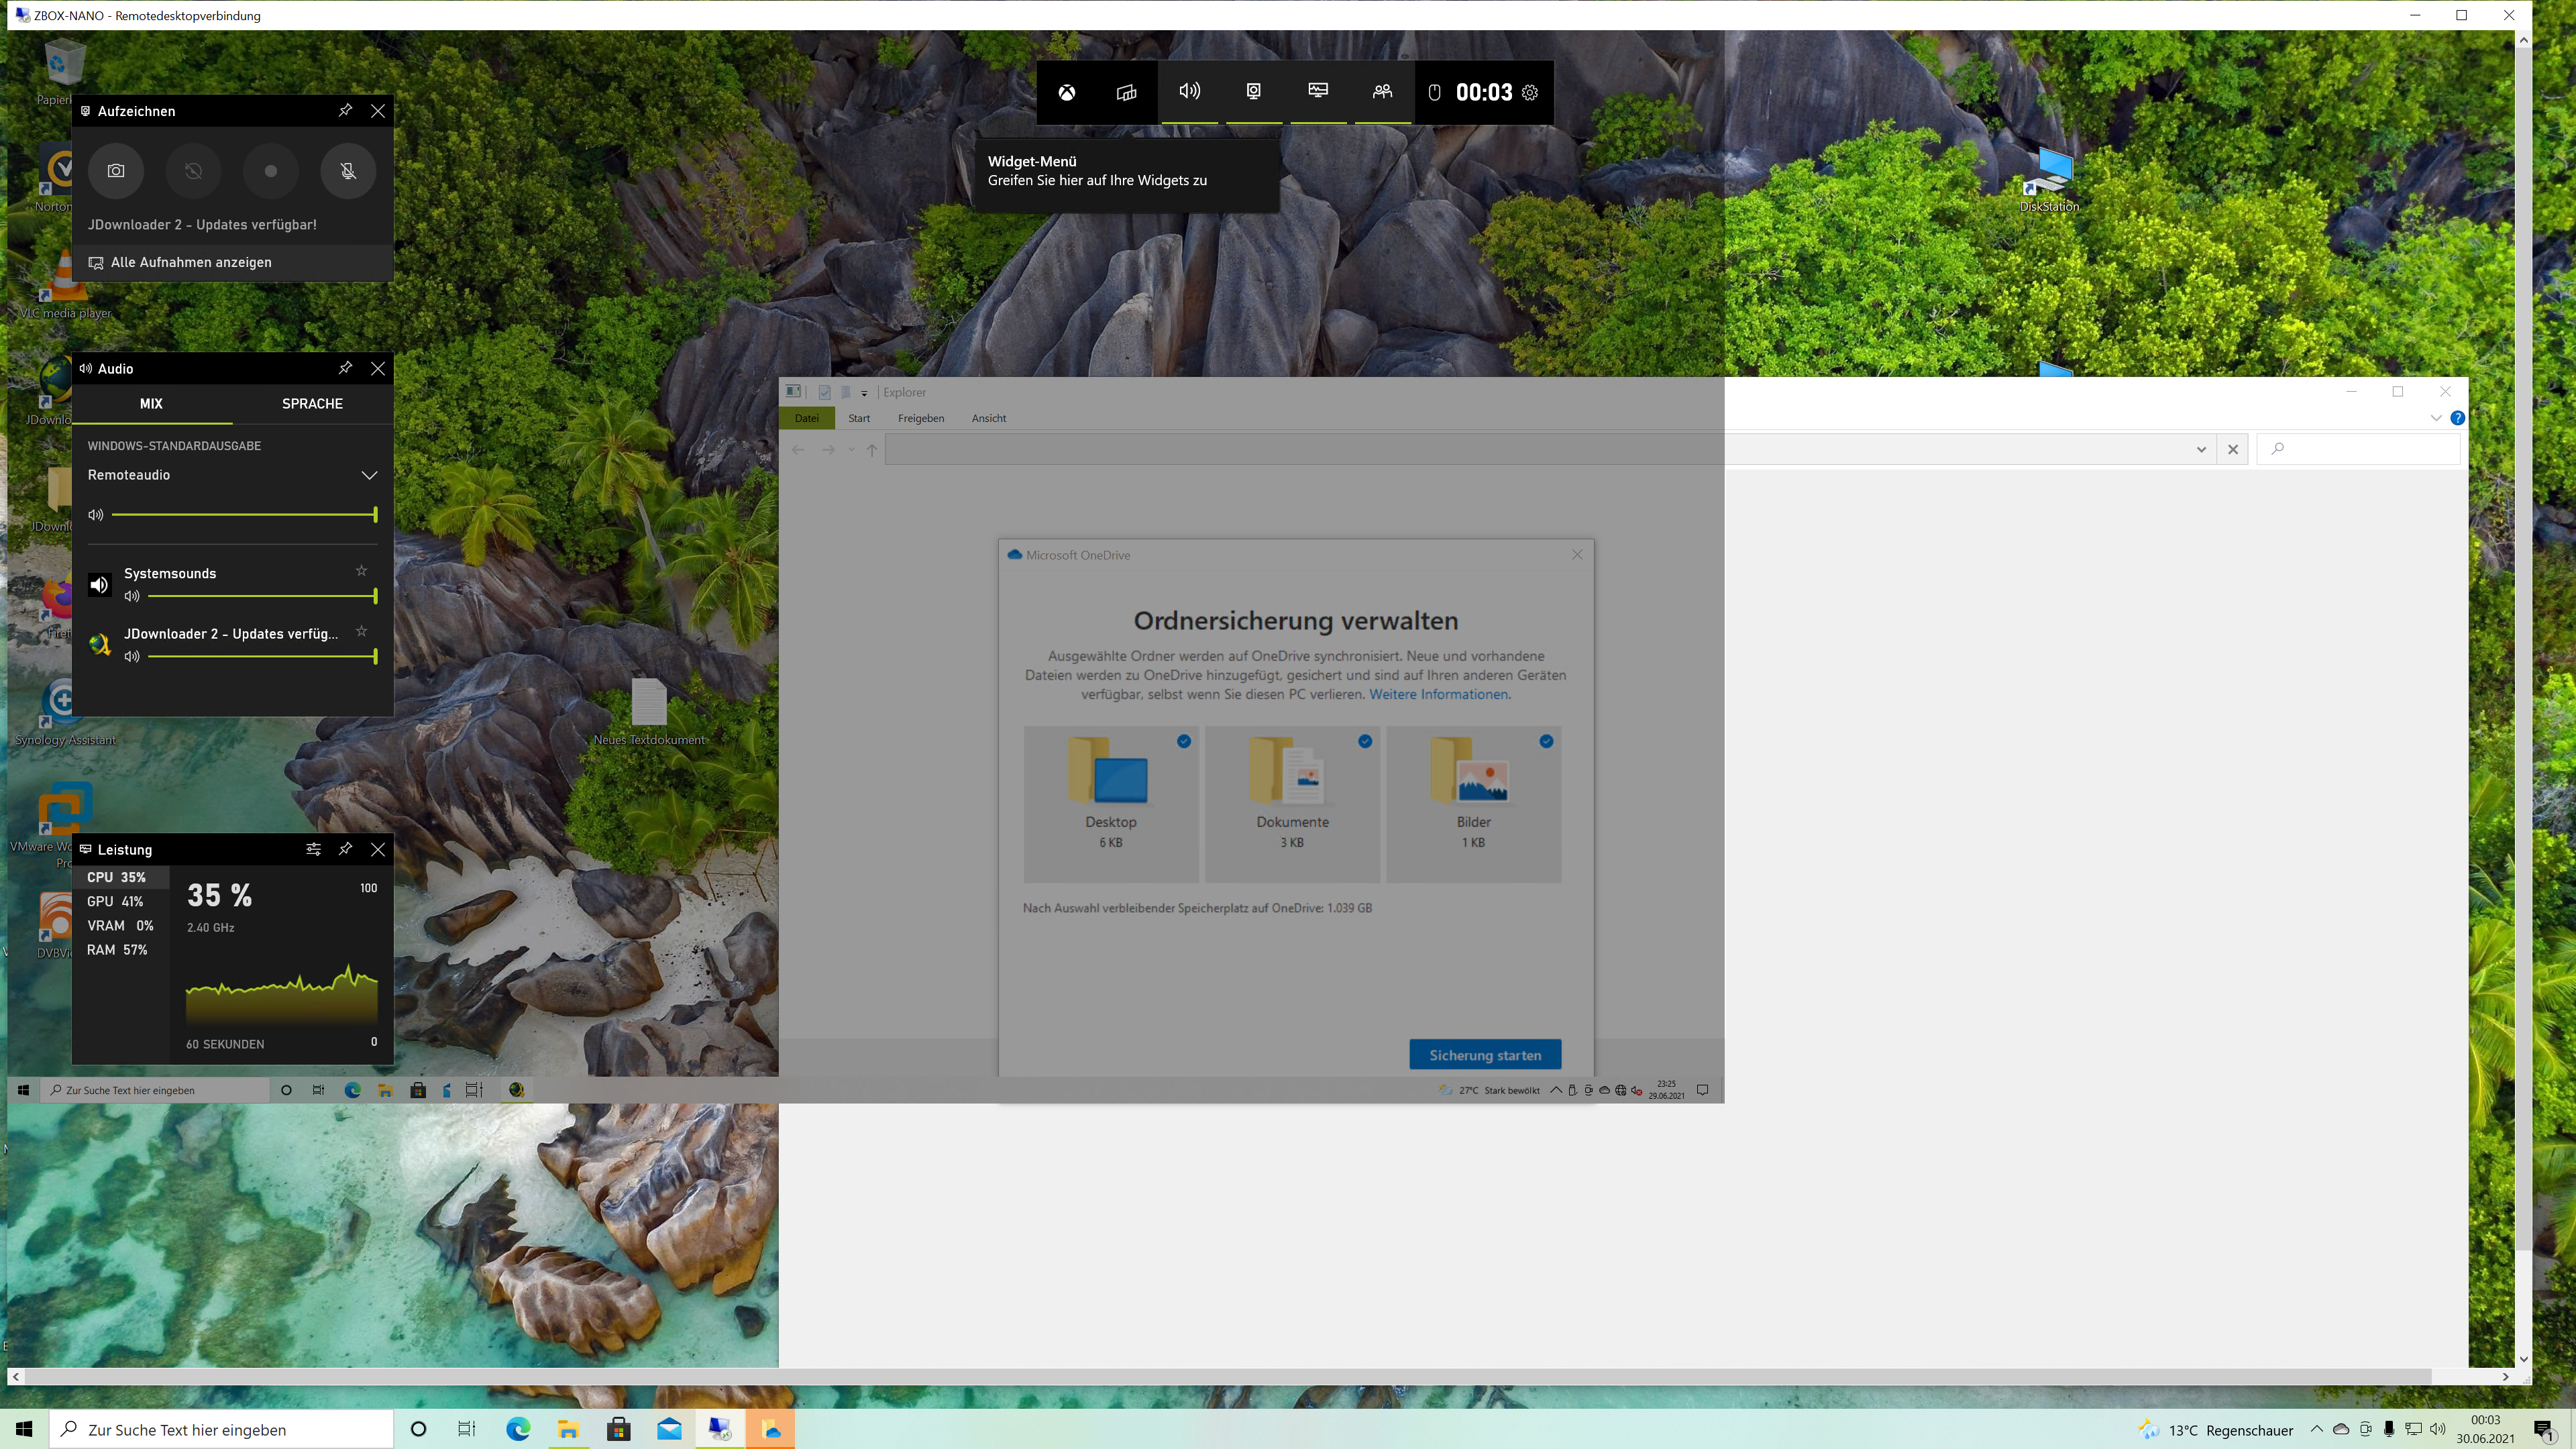Click the Xbox Social people icon

tap(1382, 92)
